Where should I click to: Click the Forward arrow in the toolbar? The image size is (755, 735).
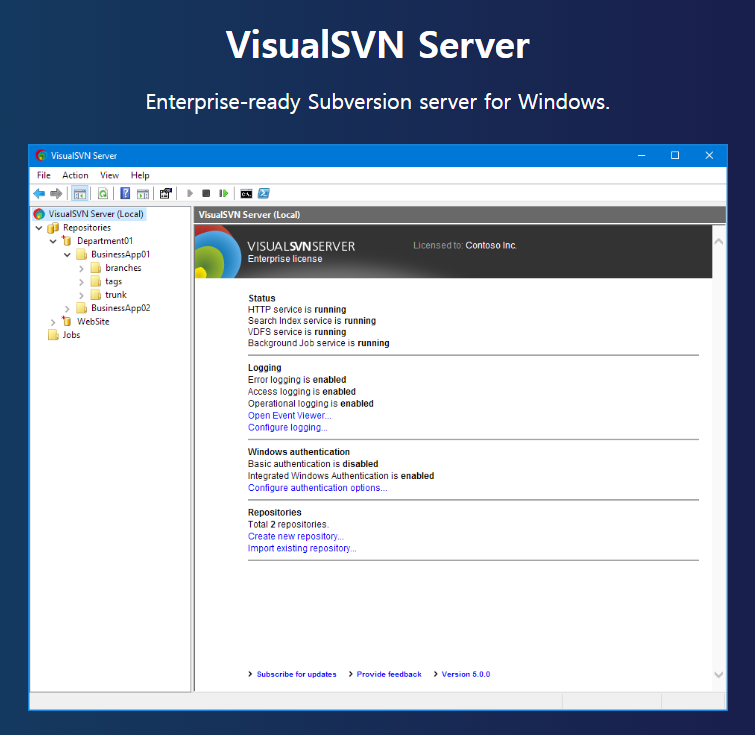(56, 194)
